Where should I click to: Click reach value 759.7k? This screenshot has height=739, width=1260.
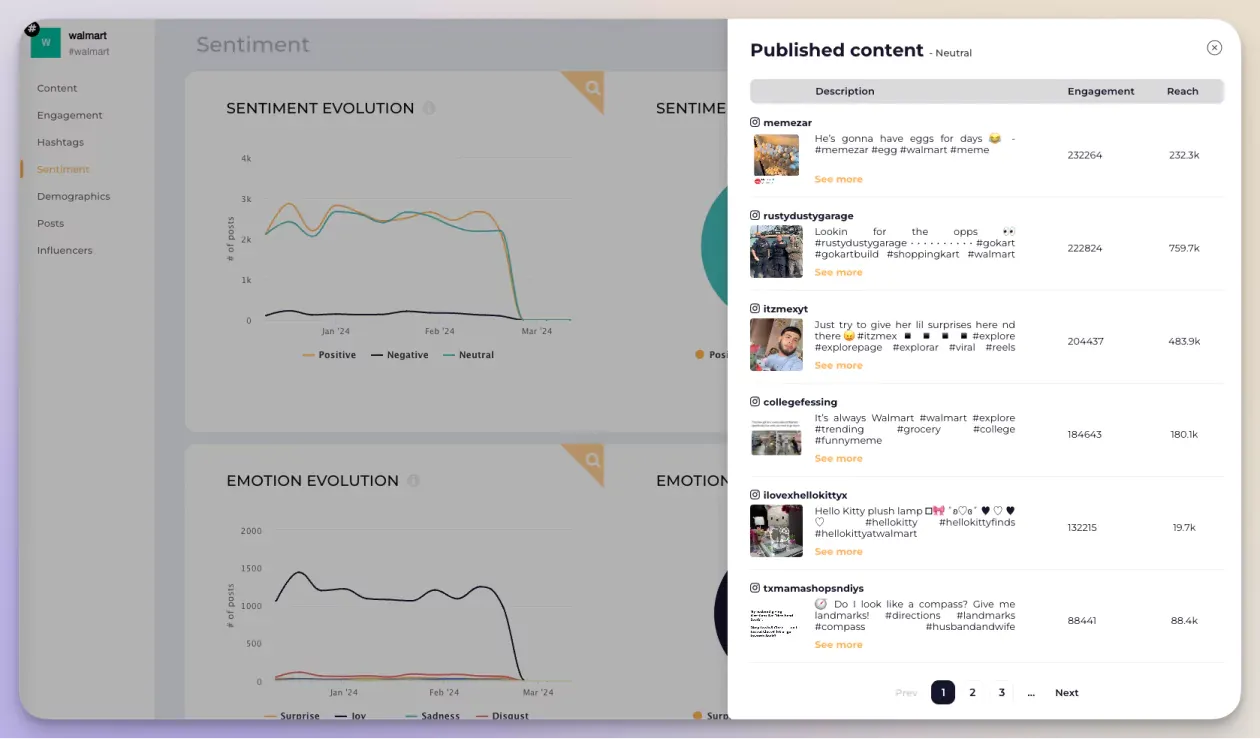pos(1184,248)
